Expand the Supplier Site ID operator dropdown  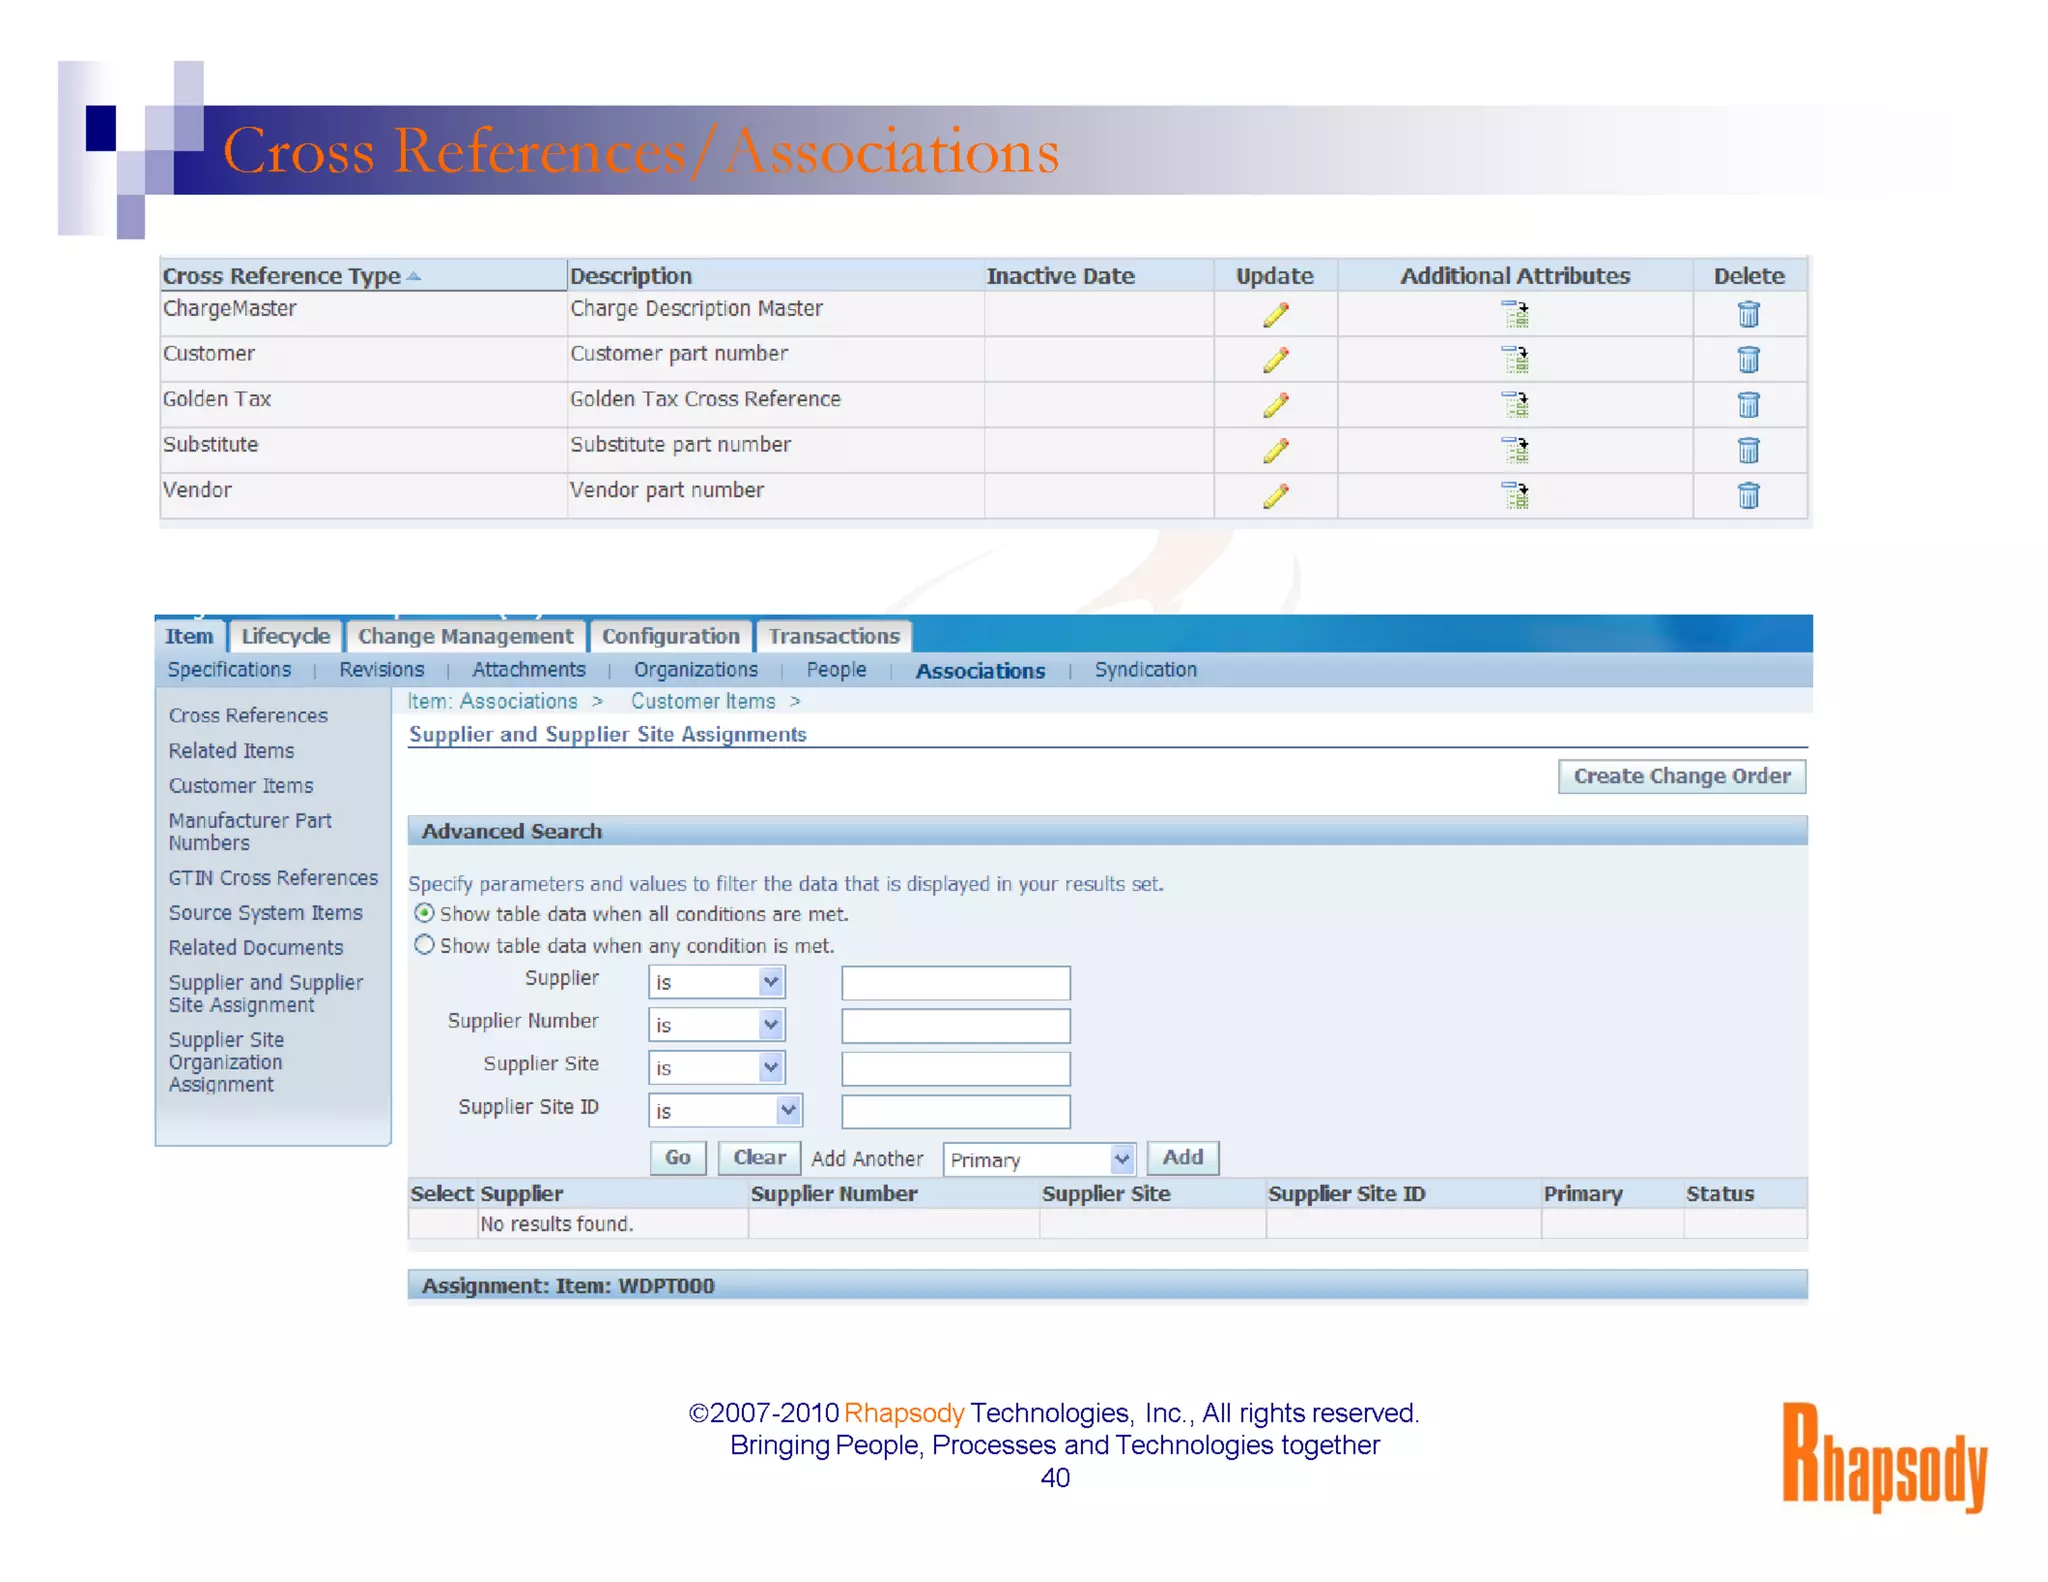[788, 1110]
